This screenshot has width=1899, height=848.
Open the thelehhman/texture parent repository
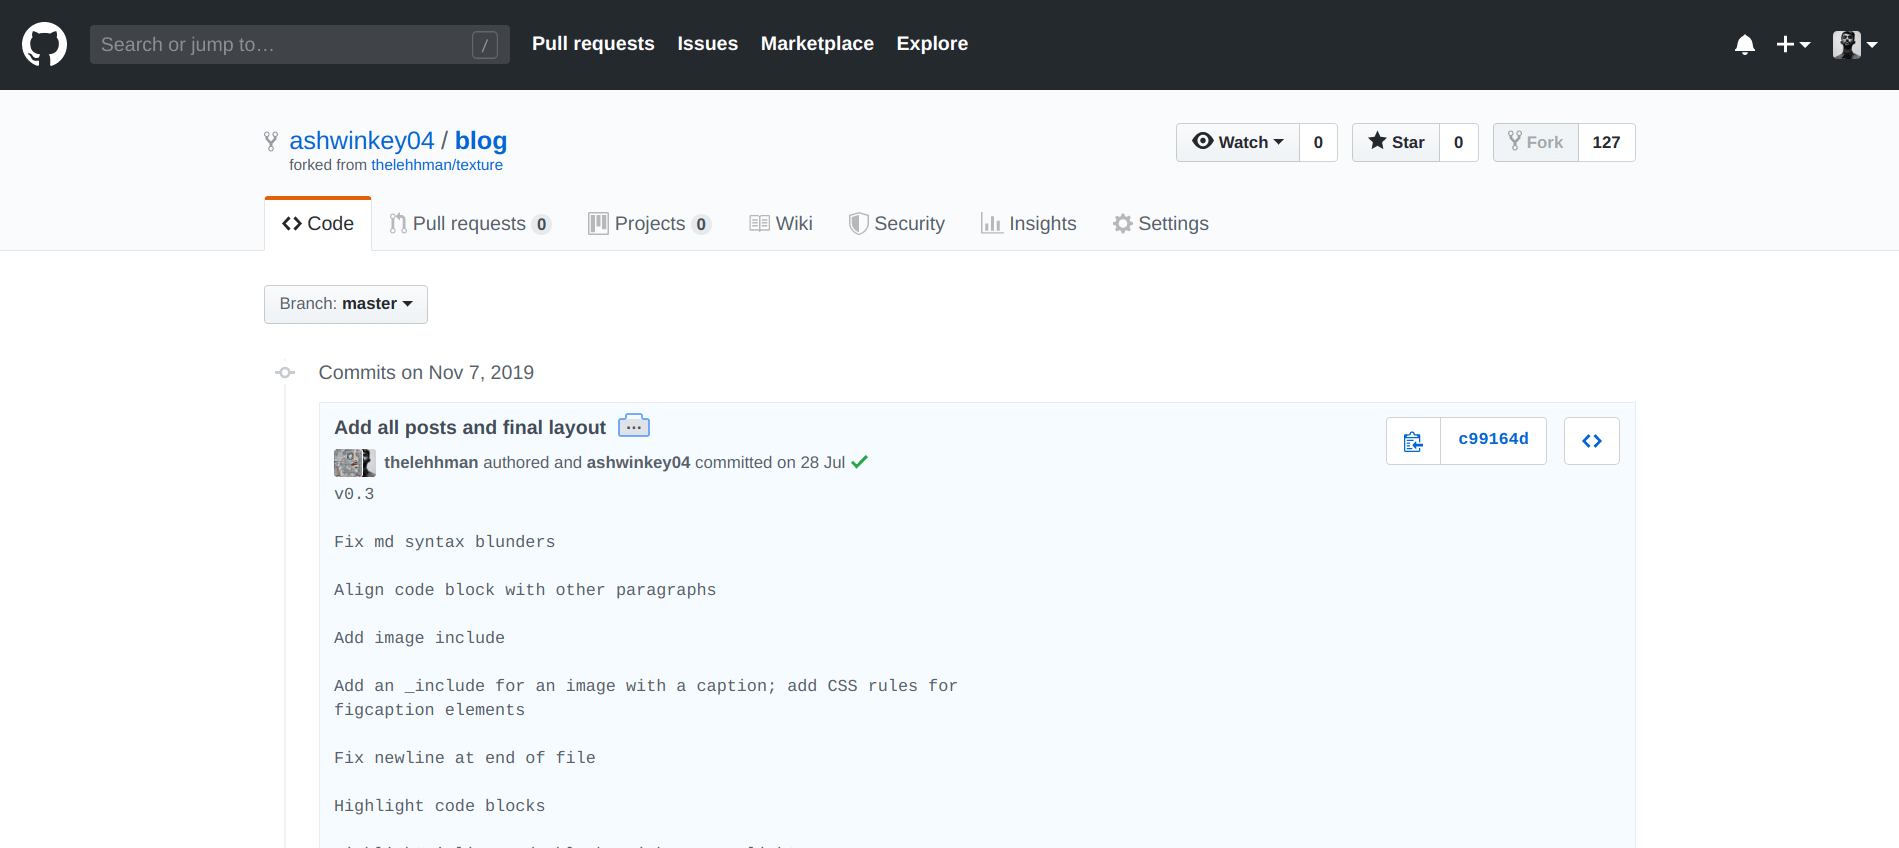[437, 165]
